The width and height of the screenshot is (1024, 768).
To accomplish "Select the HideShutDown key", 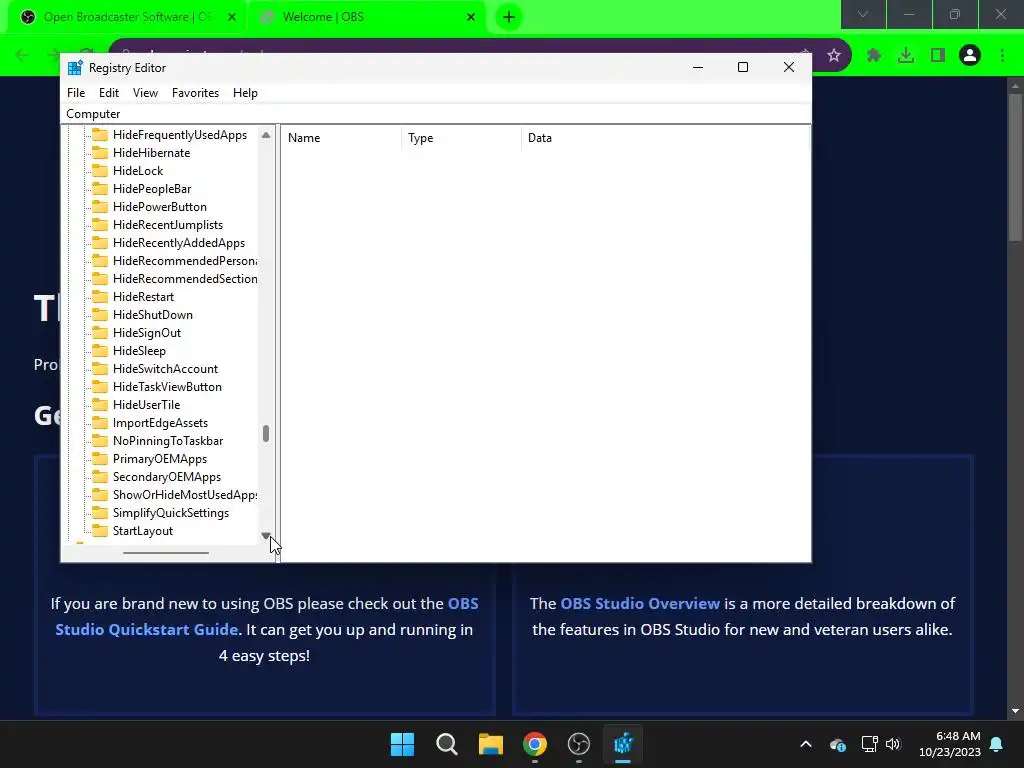I will [x=153, y=315].
